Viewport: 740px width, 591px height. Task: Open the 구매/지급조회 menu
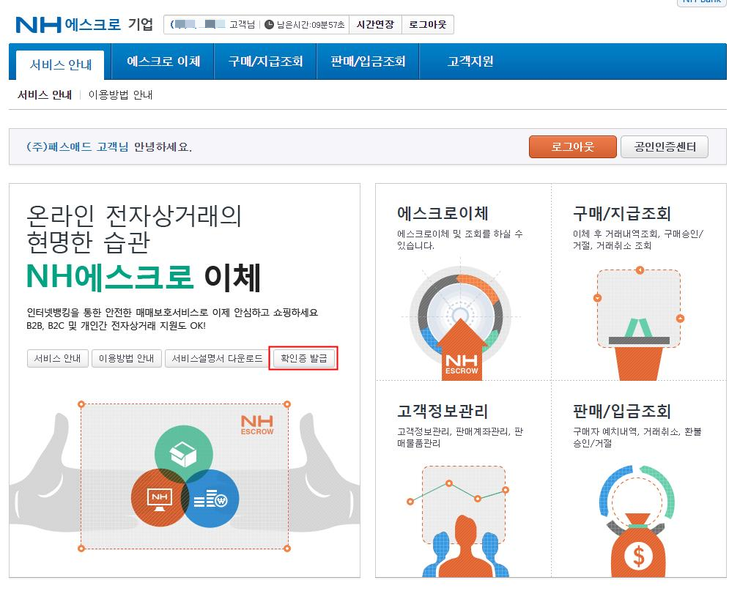pos(266,61)
